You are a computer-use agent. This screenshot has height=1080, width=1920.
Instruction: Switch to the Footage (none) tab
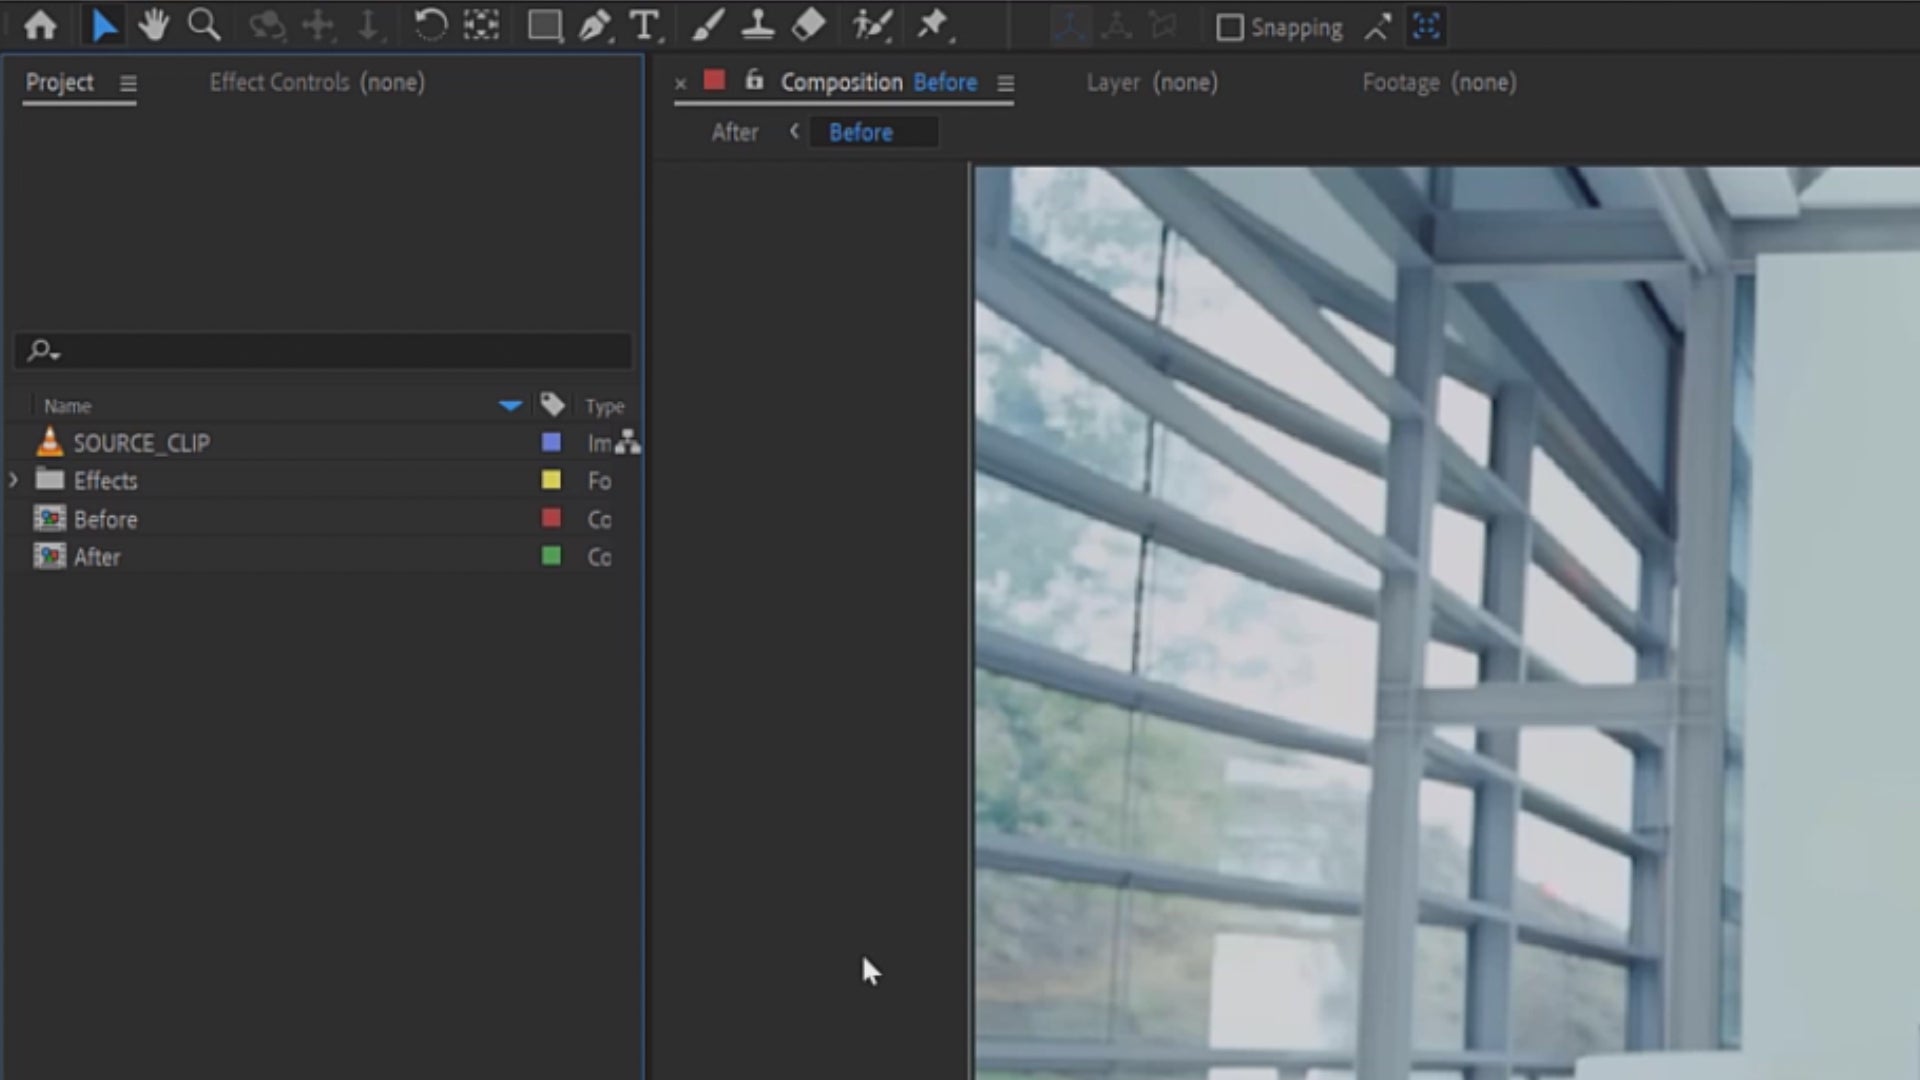1438,82
